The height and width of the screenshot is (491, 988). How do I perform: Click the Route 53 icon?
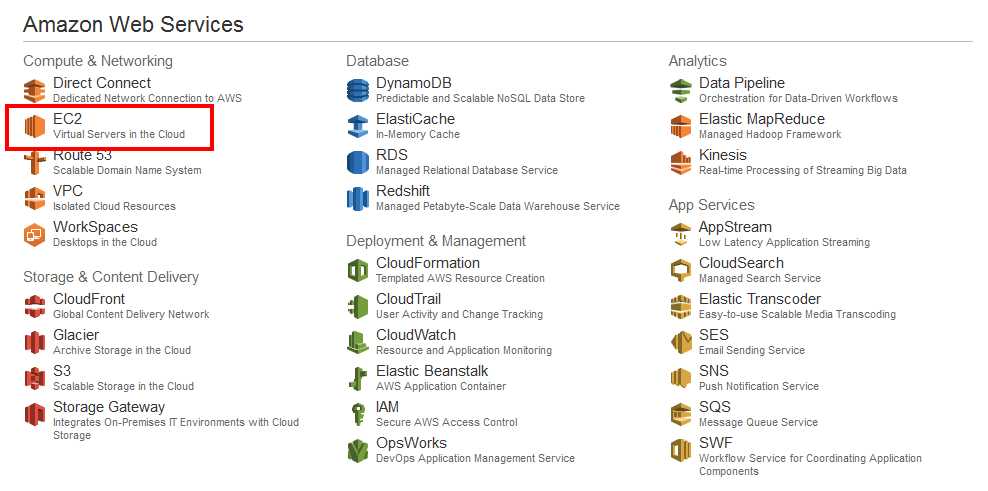click(35, 163)
